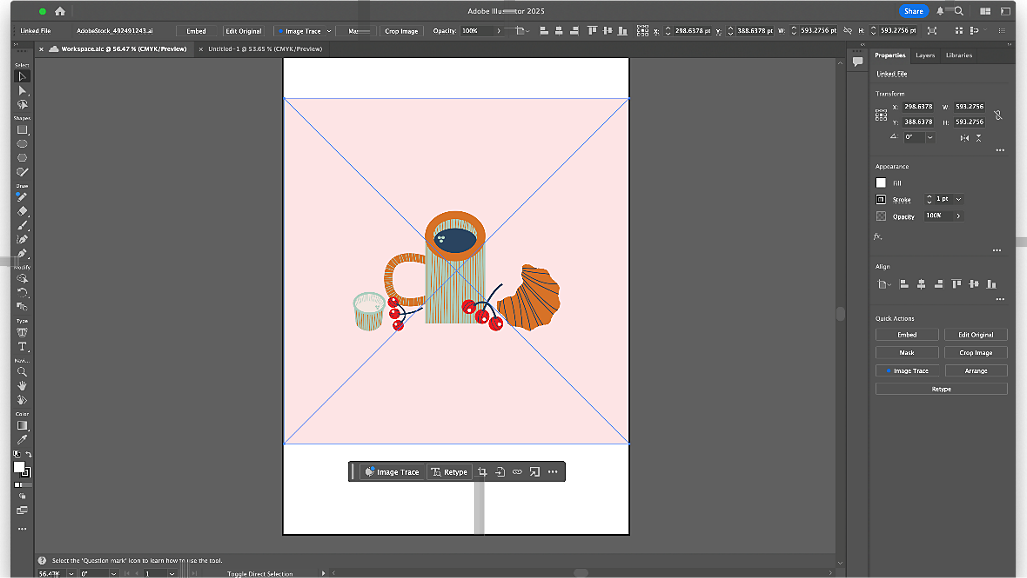Click Mask in Quick Actions
1027x578 pixels.
906,353
